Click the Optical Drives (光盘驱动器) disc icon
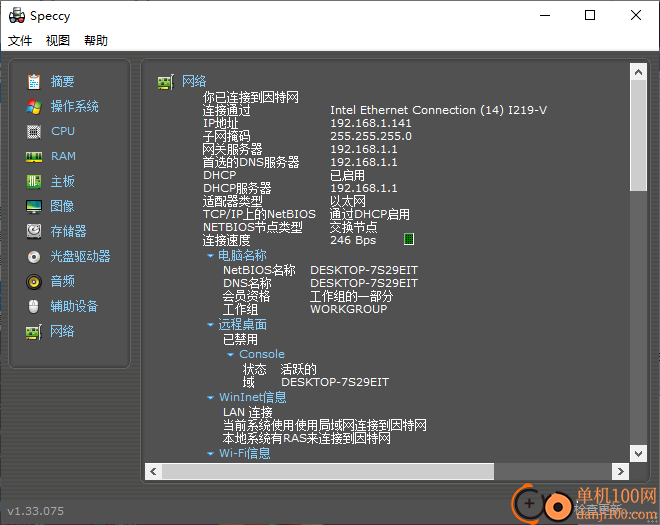This screenshot has height=525, width=660. click(34, 256)
